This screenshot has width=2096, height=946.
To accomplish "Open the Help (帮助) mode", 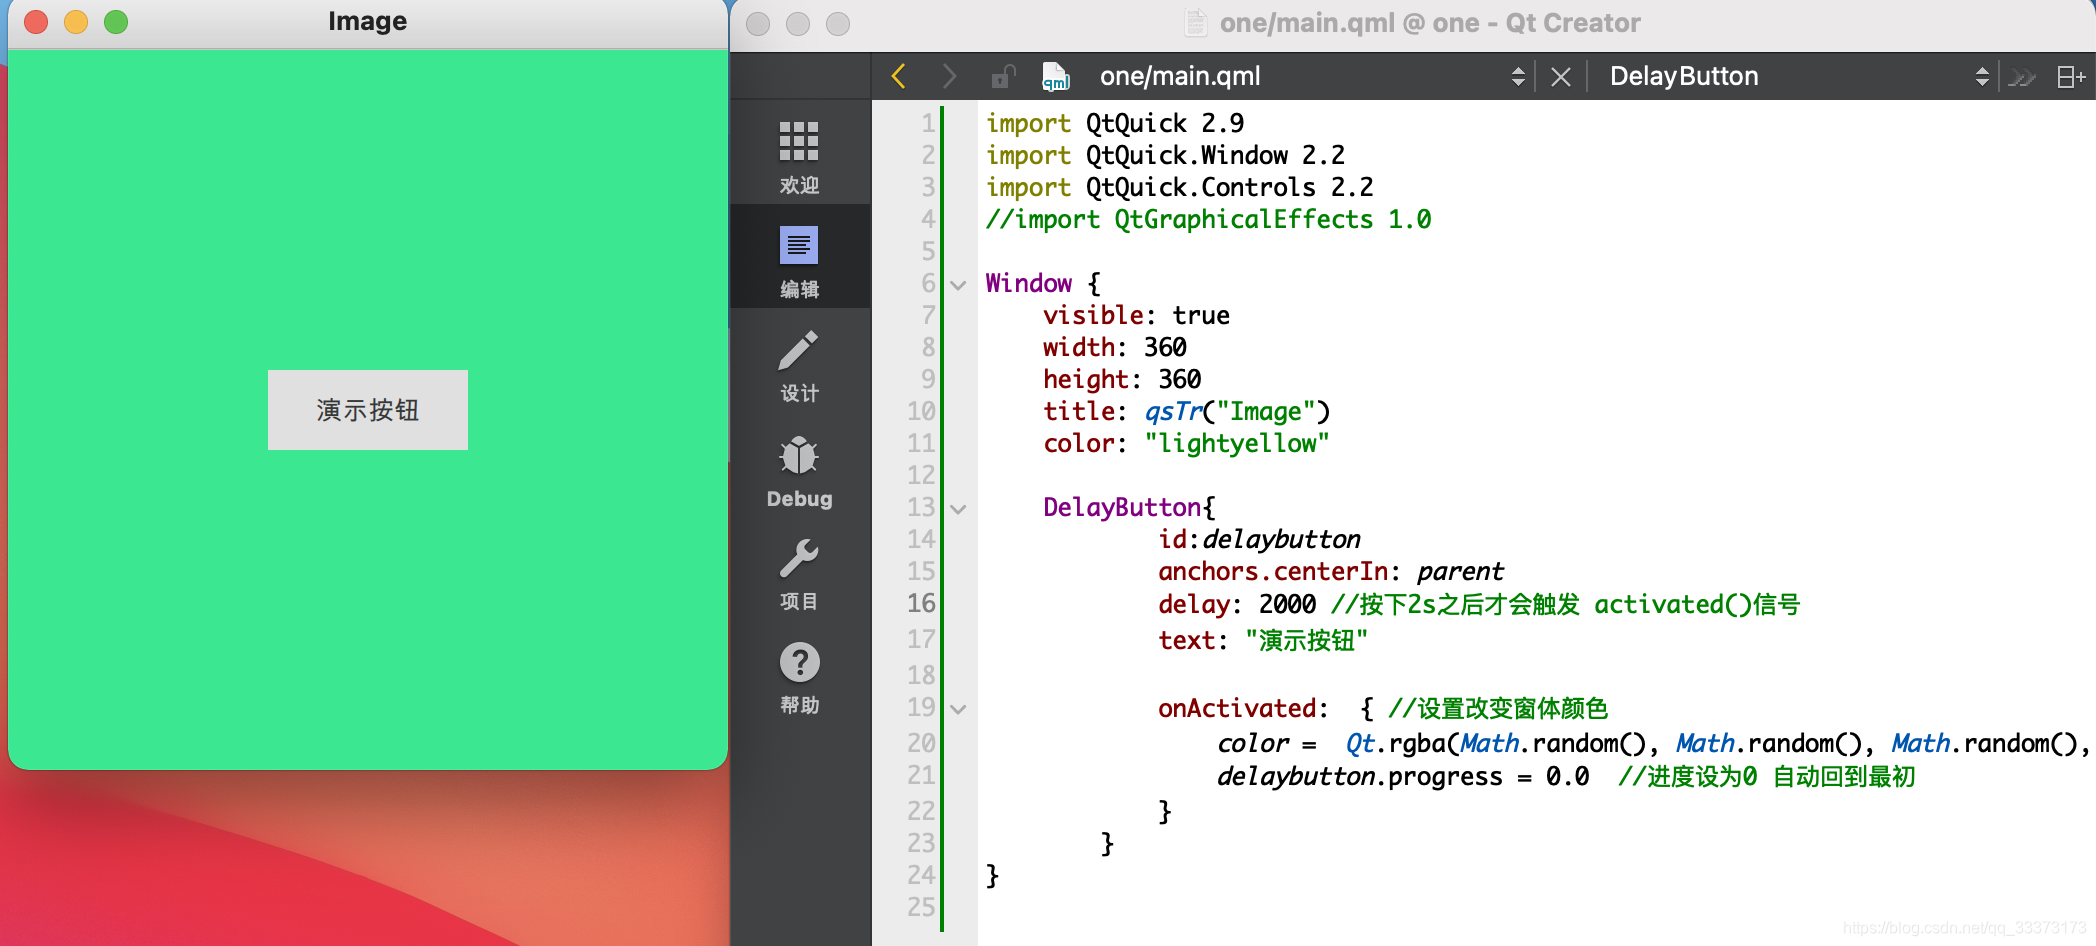I will pos(799,678).
